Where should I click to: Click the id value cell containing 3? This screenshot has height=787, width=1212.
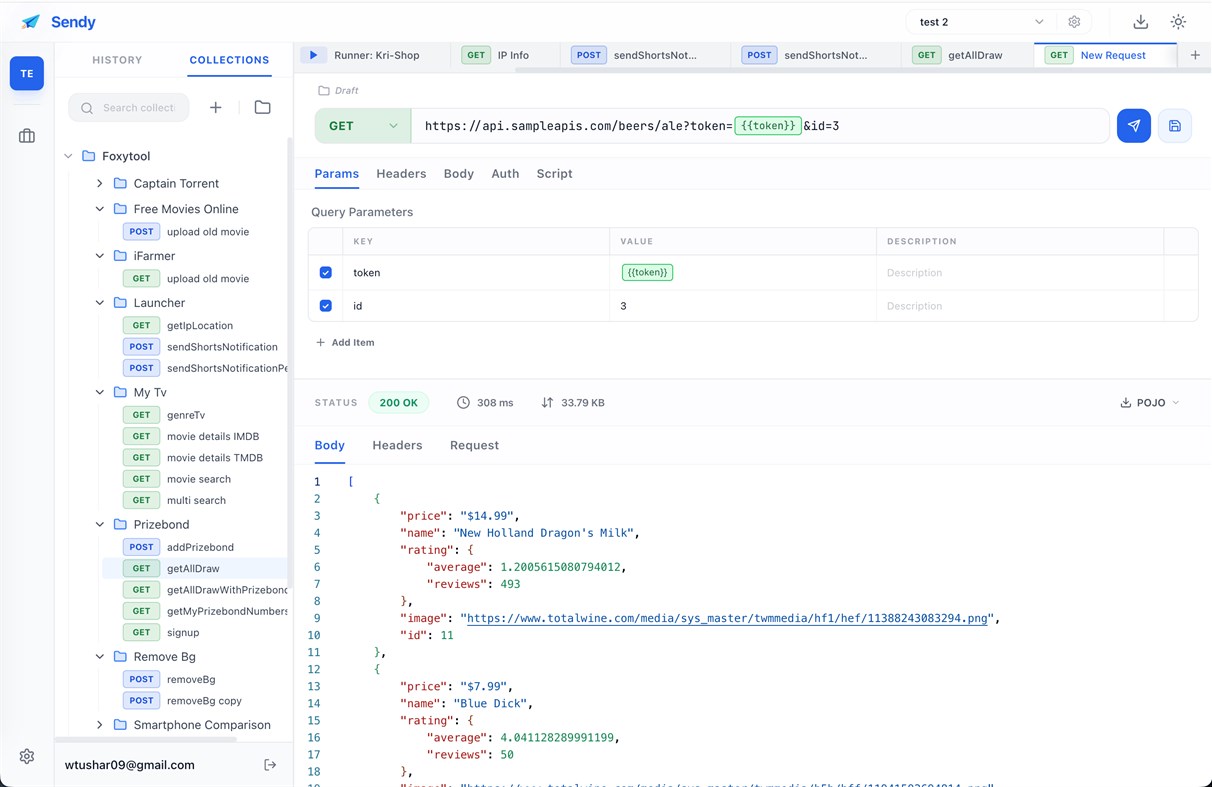coord(742,306)
